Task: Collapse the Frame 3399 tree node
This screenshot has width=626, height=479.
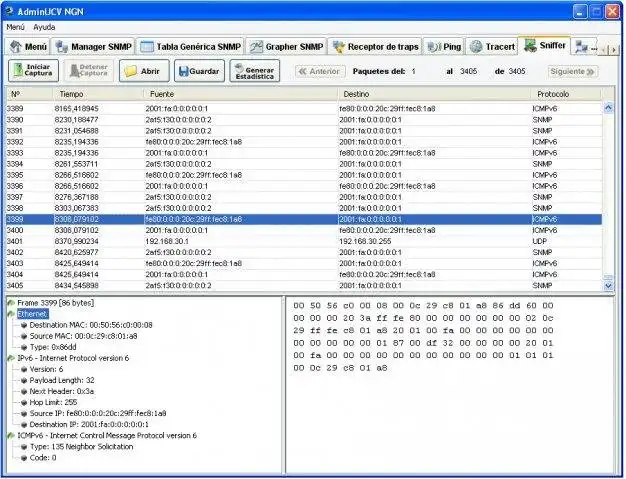Action: tap(11, 303)
